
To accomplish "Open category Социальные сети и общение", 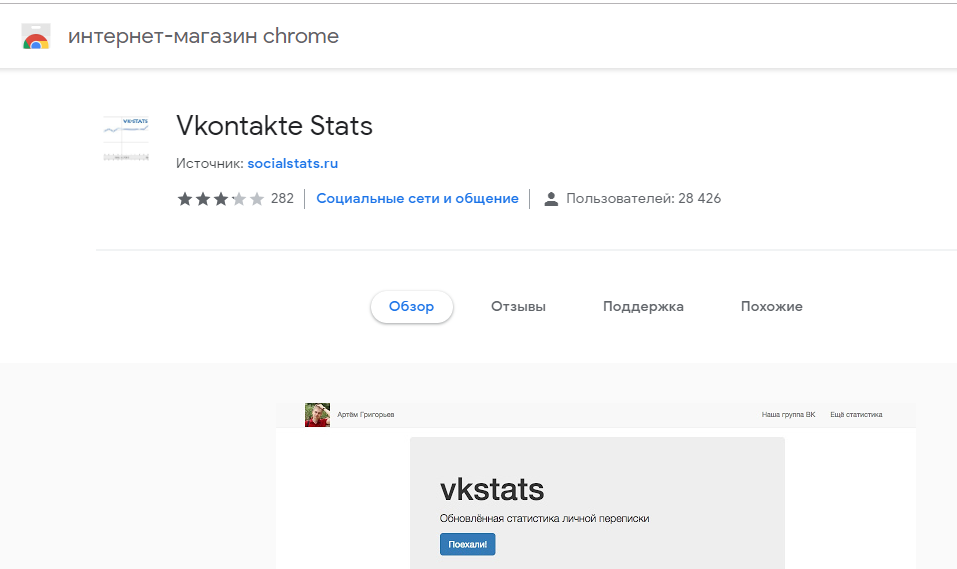I will 417,198.
